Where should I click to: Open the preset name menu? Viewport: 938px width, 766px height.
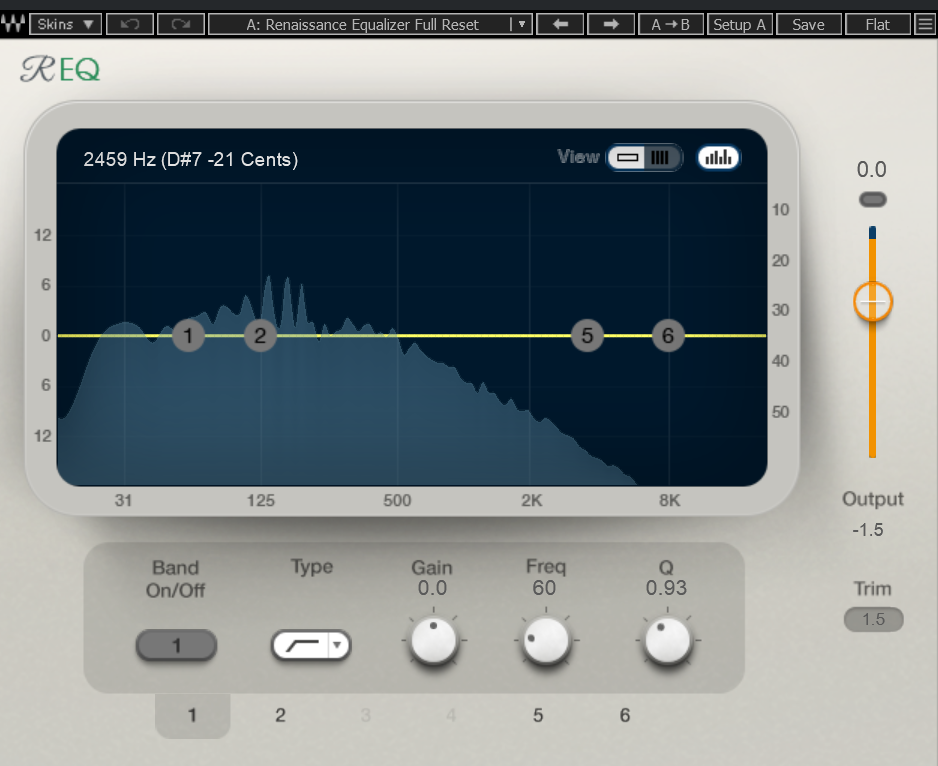pyautogui.click(x=362, y=25)
